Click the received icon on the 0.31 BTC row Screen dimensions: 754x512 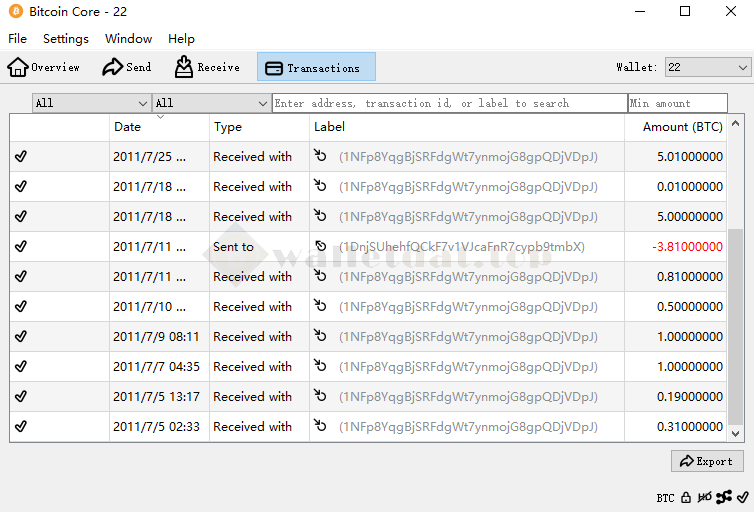coord(320,427)
